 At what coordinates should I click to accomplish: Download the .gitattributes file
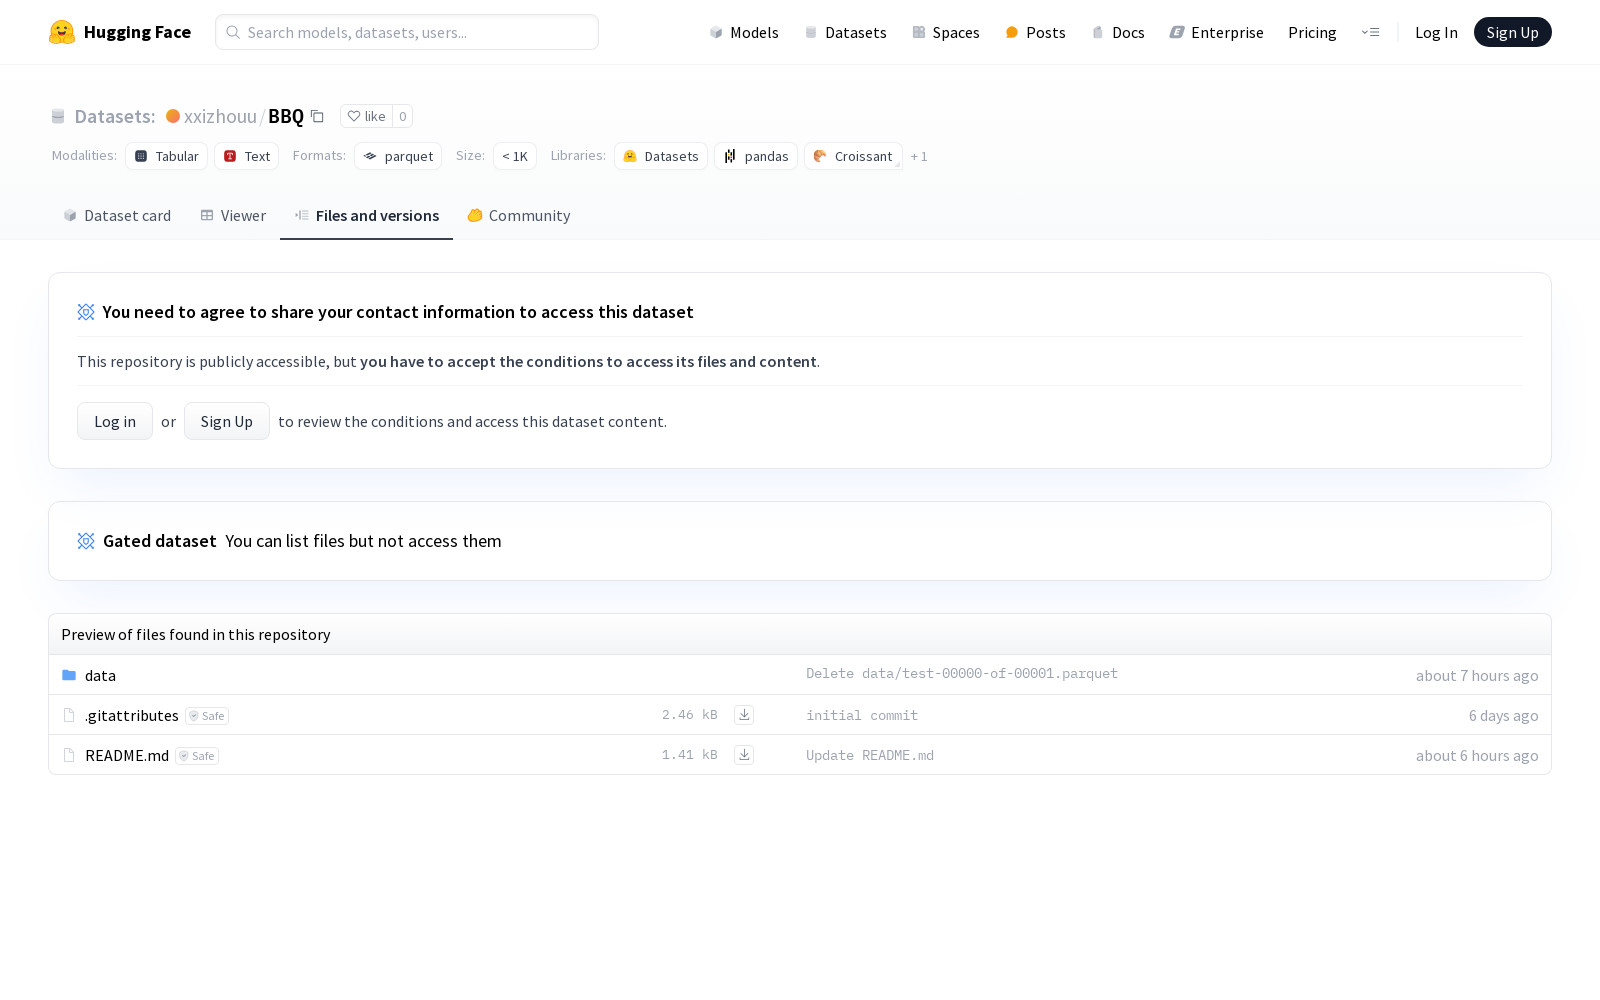[743, 715]
